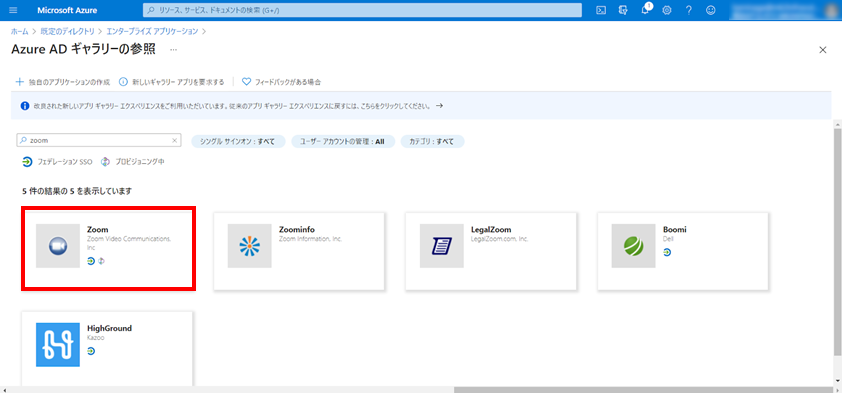Open the ユーザー アカウントの管理 filter
The height and width of the screenshot is (393, 842).
point(343,141)
